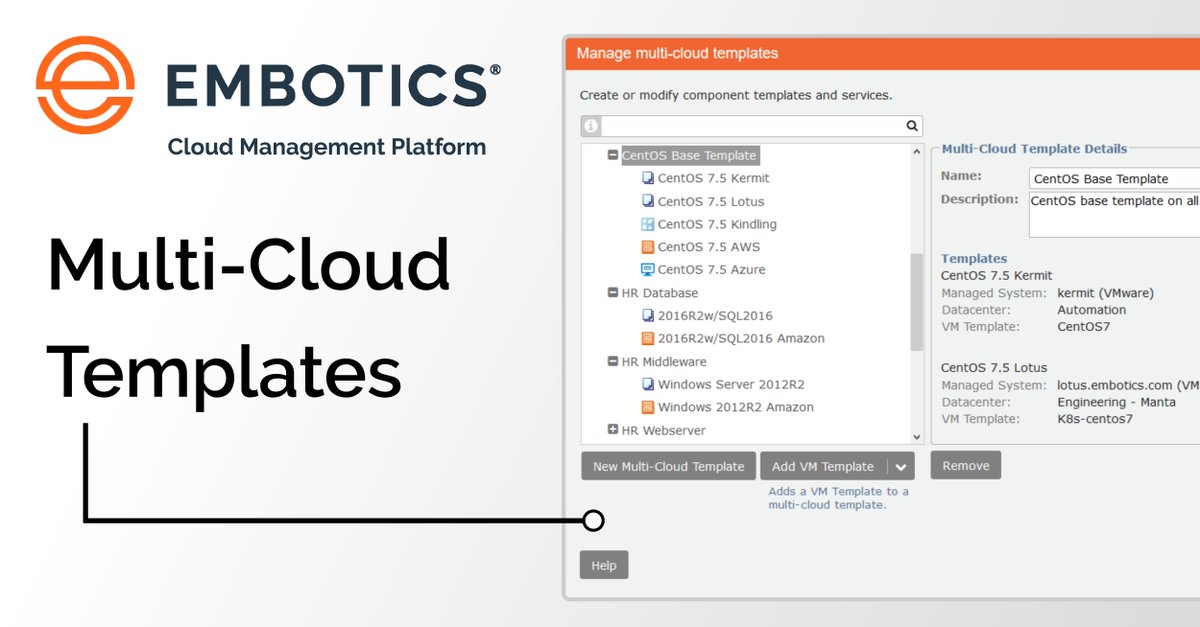Screen dimensions: 1200x627
Task: Select HR Webserver tree item
Action: 663,431
